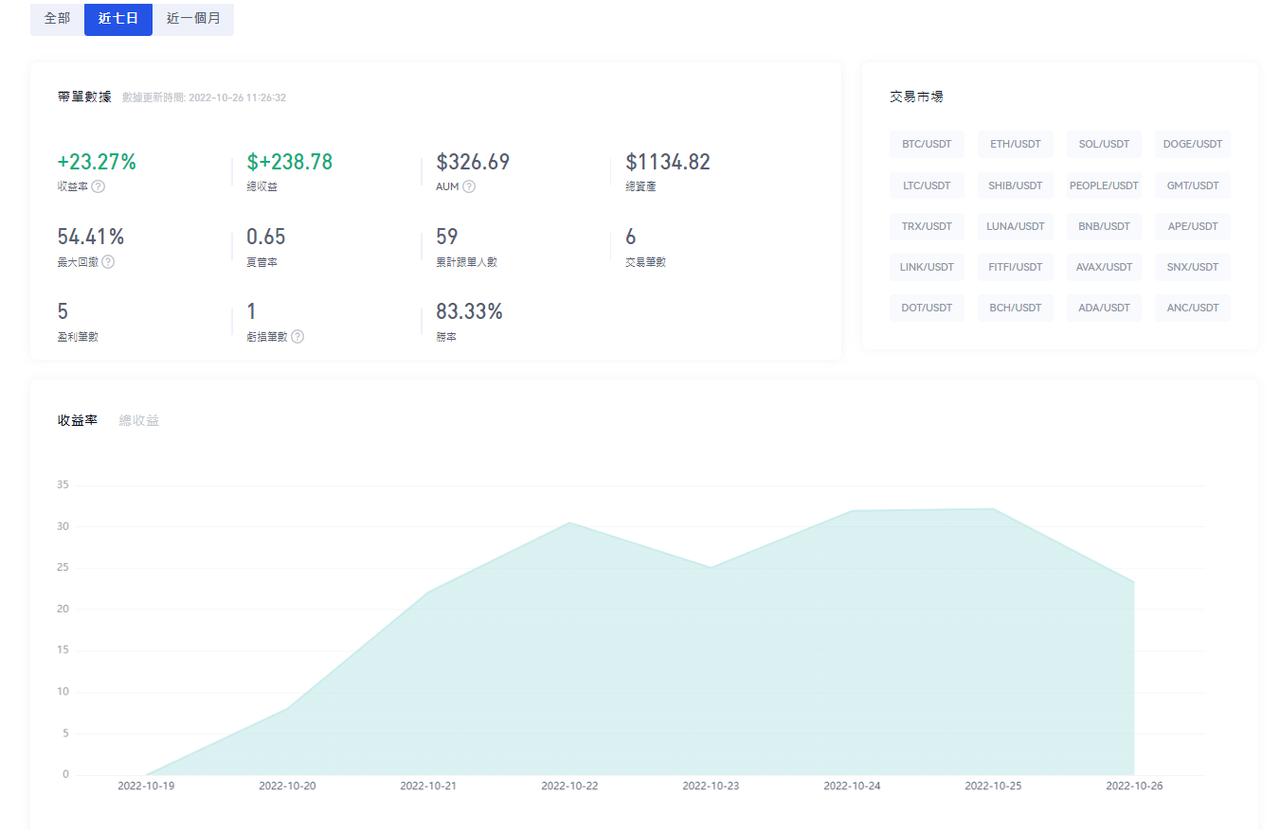This screenshot has width=1280, height=830.
Task: Click the ANC/USDT market tag
Action: (1192, 308)
